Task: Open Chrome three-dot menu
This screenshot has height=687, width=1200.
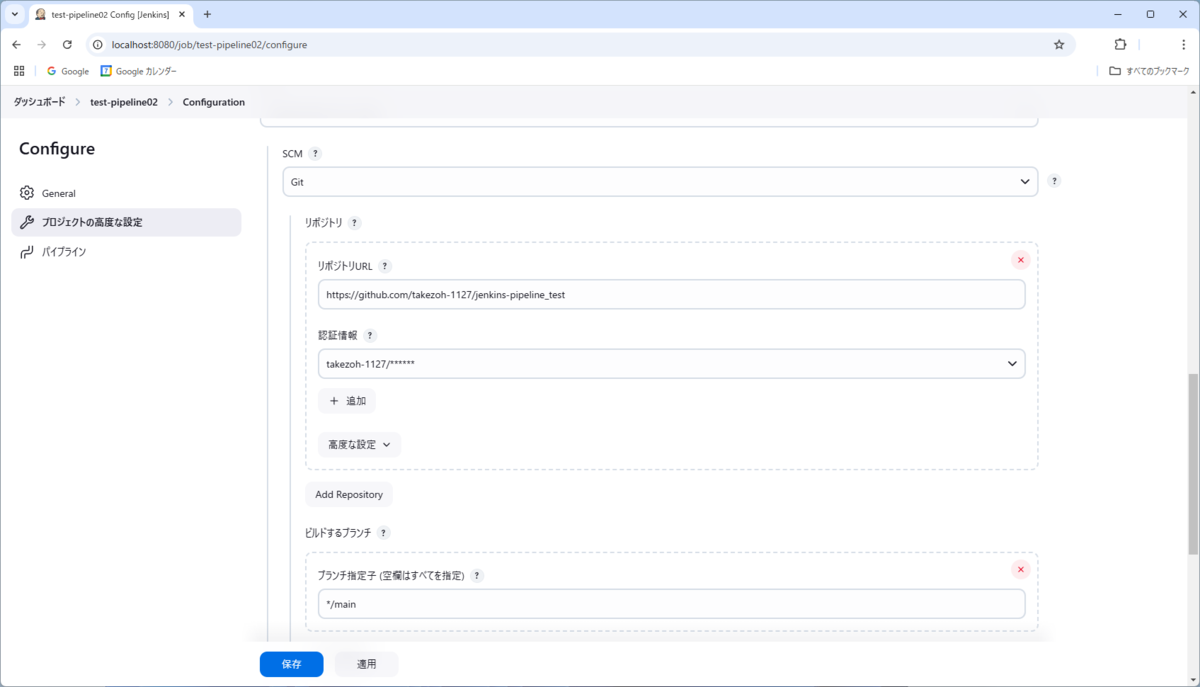Action: (1183, 45)
